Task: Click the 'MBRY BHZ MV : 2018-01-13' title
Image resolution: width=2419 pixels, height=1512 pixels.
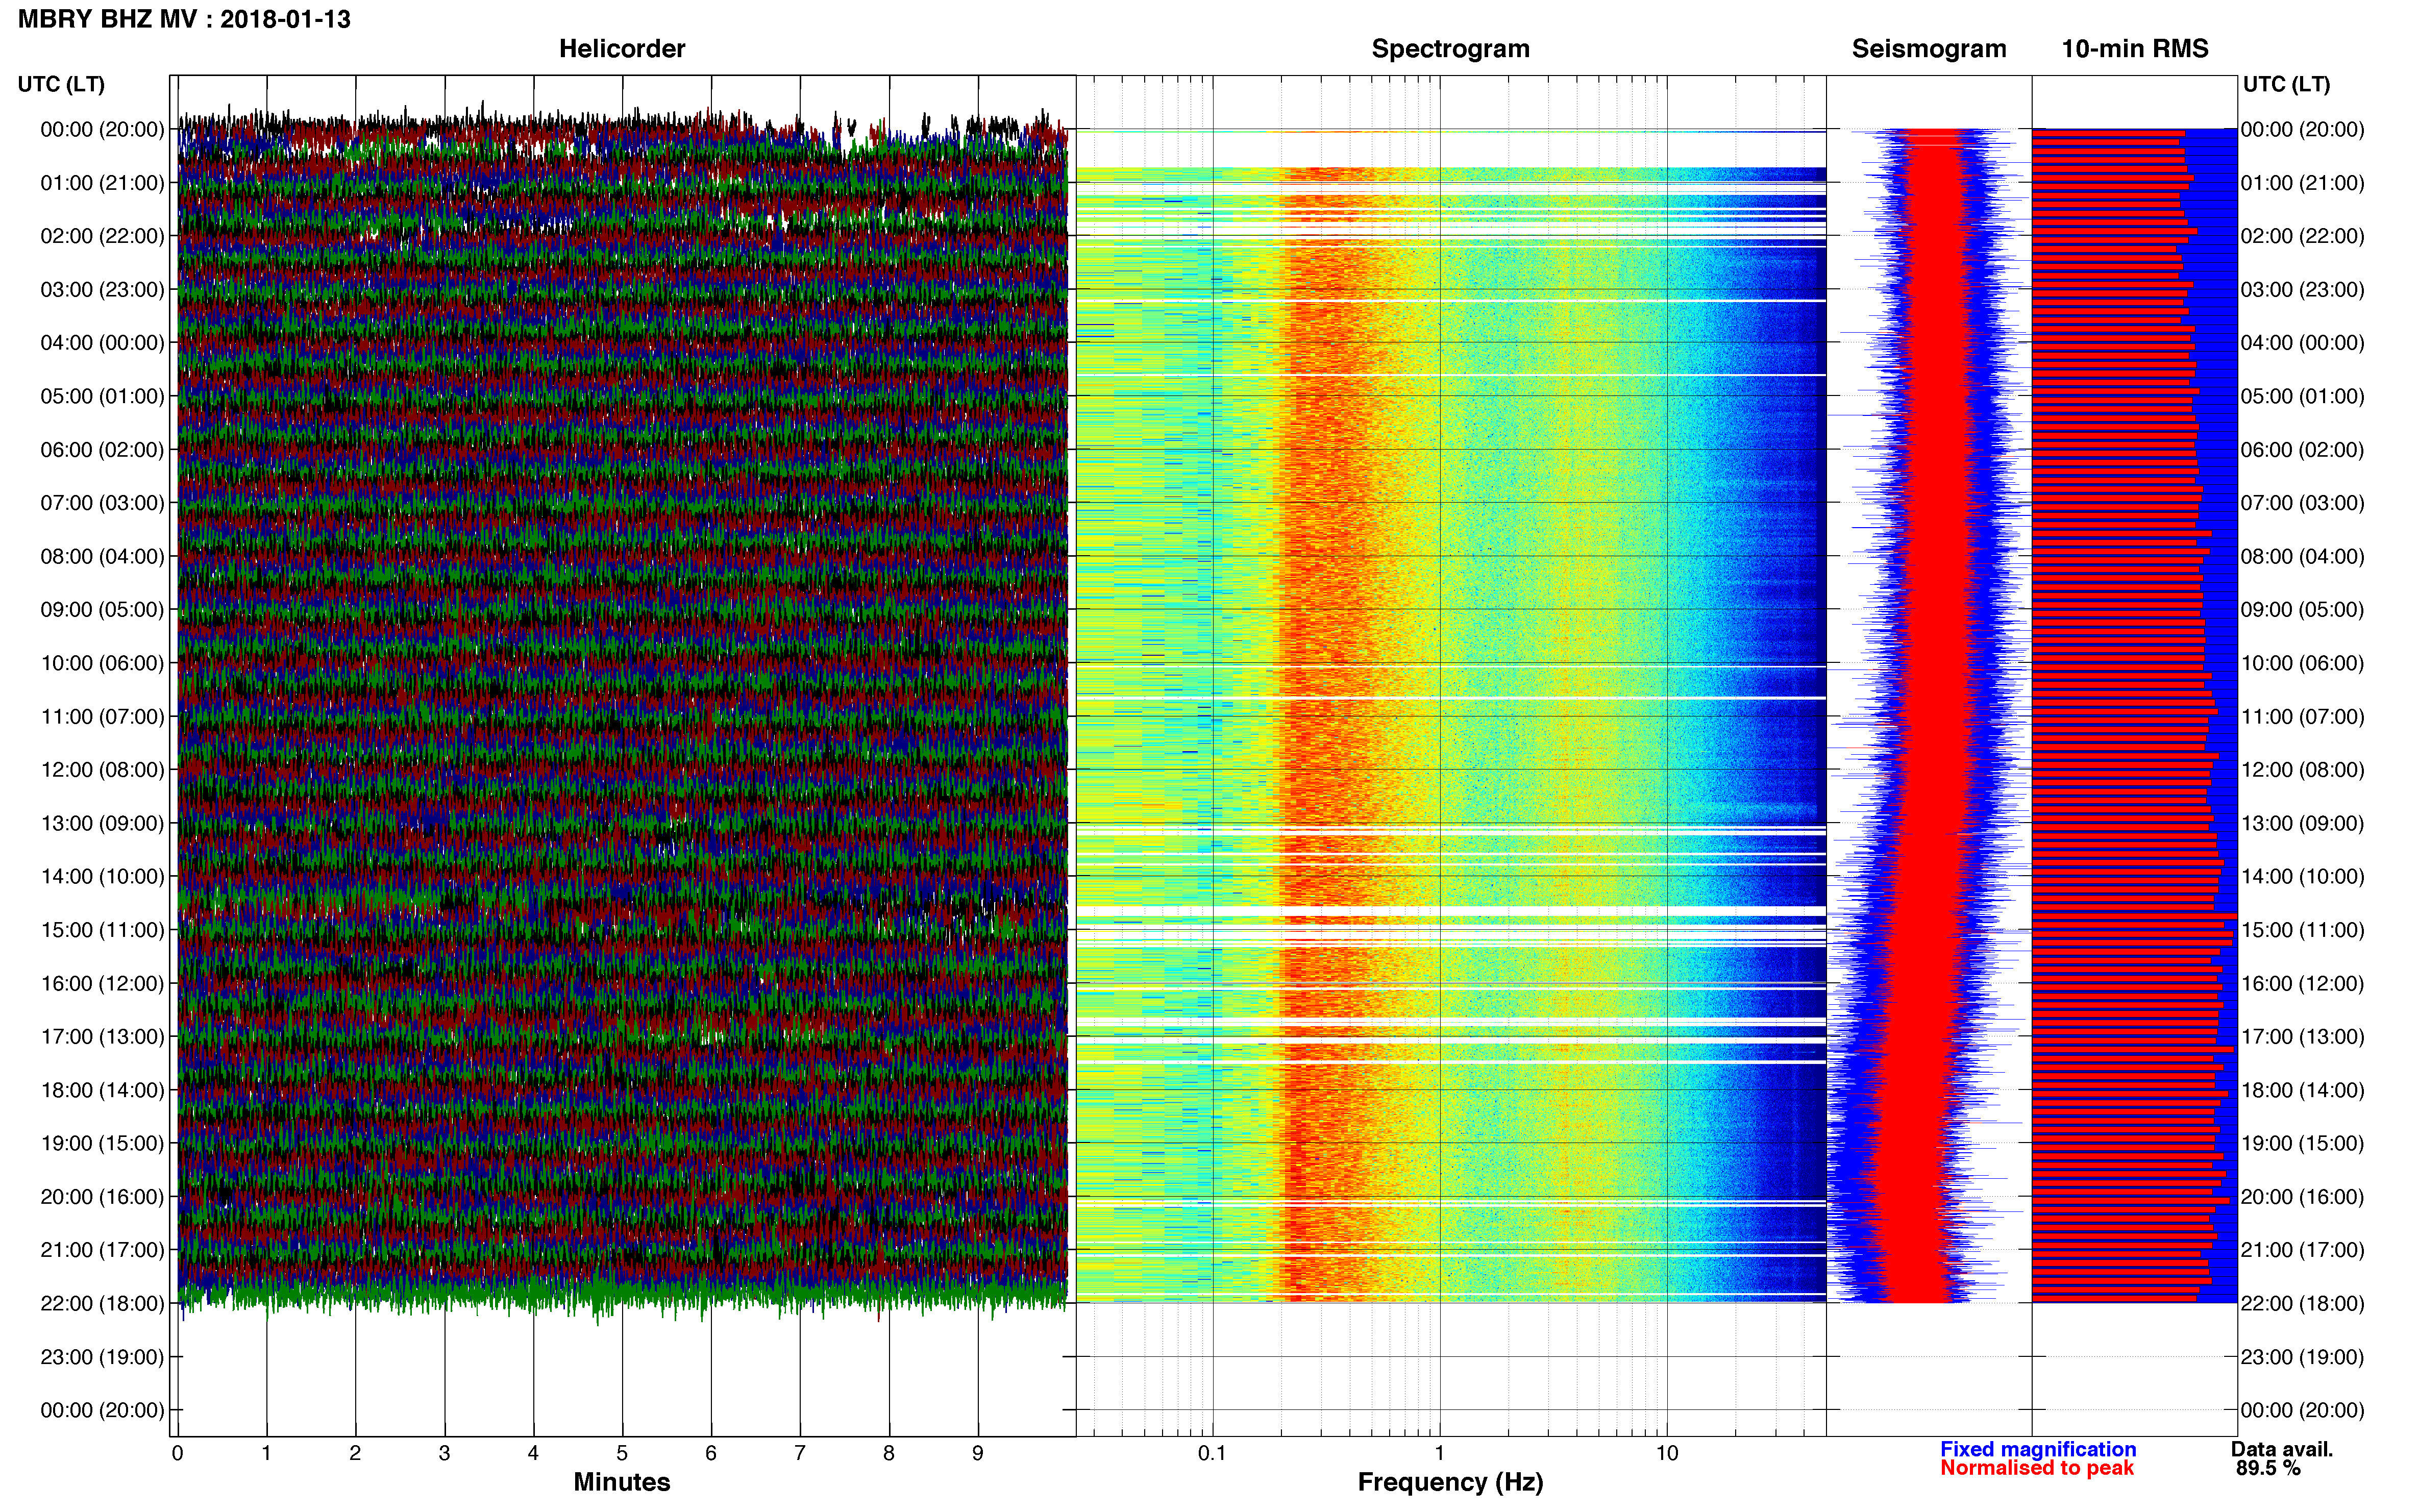Action: click(184, 19)
